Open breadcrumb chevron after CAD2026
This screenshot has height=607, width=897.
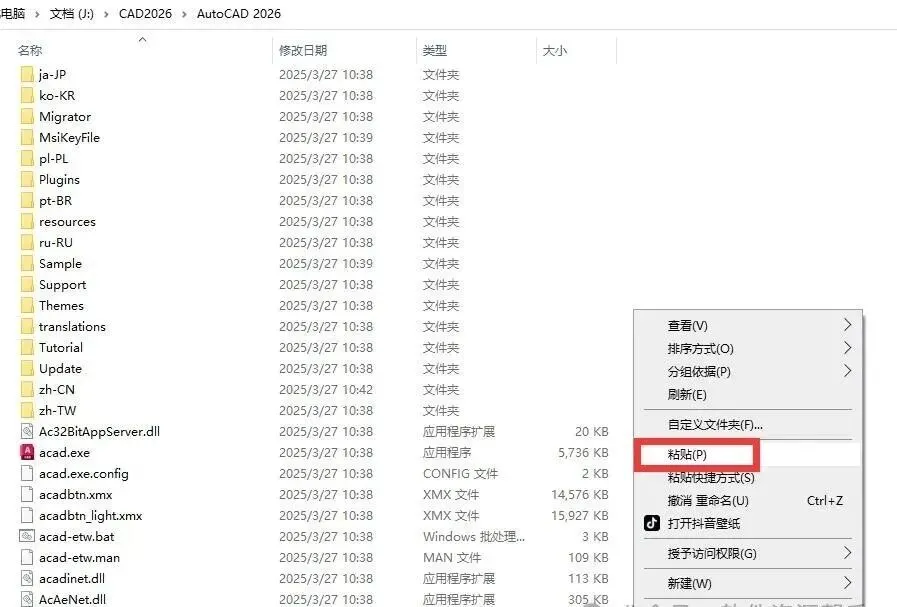pyautogui.click(x=184, y=14)
